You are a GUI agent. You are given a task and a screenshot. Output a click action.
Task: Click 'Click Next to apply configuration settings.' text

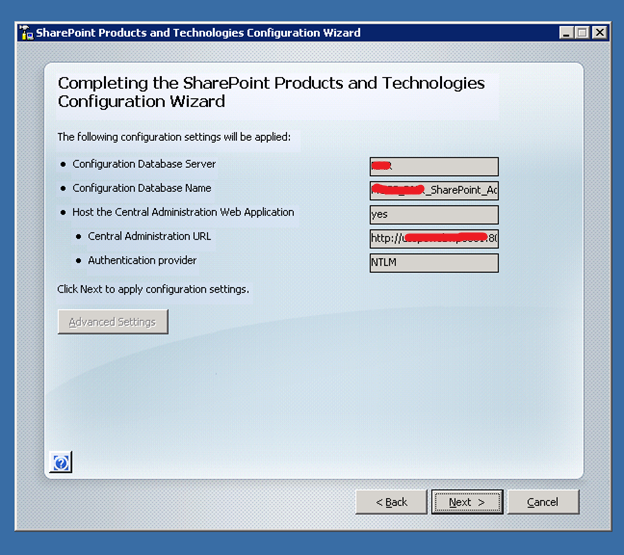pyautogui.click(x=153, y=289)
